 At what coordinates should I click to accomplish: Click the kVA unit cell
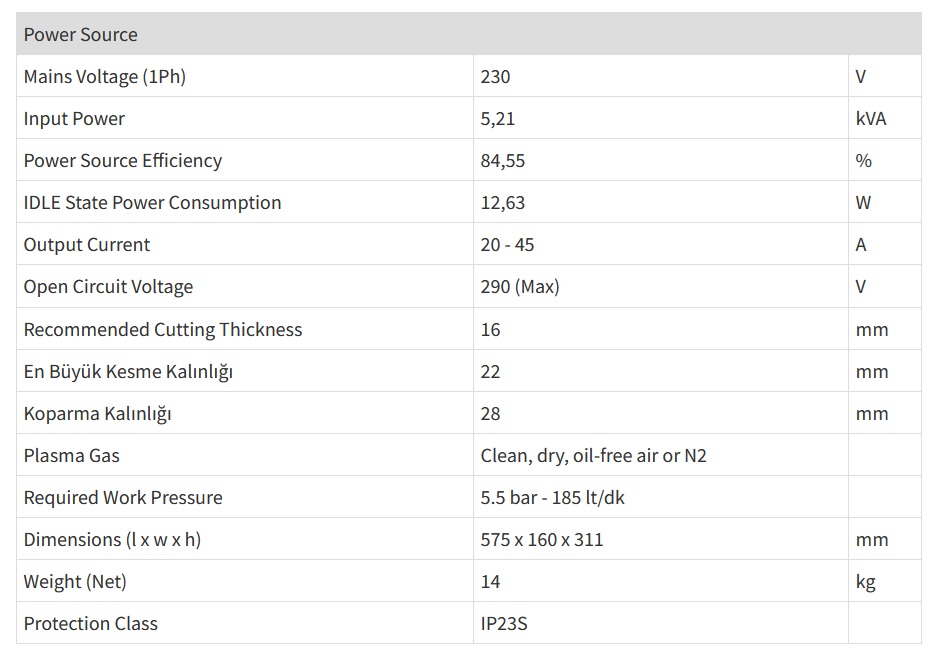tap(871, 119)
